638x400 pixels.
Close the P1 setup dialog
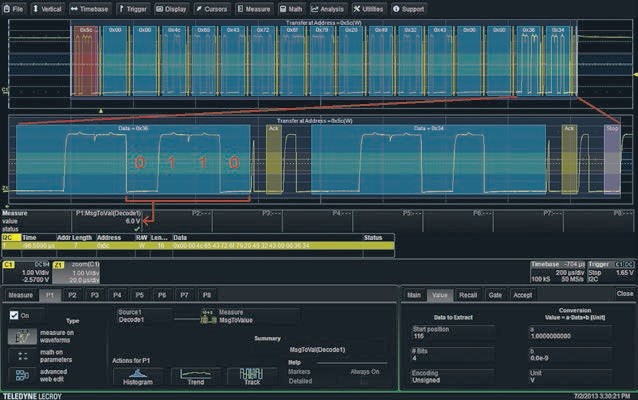[x=625, y=293]
